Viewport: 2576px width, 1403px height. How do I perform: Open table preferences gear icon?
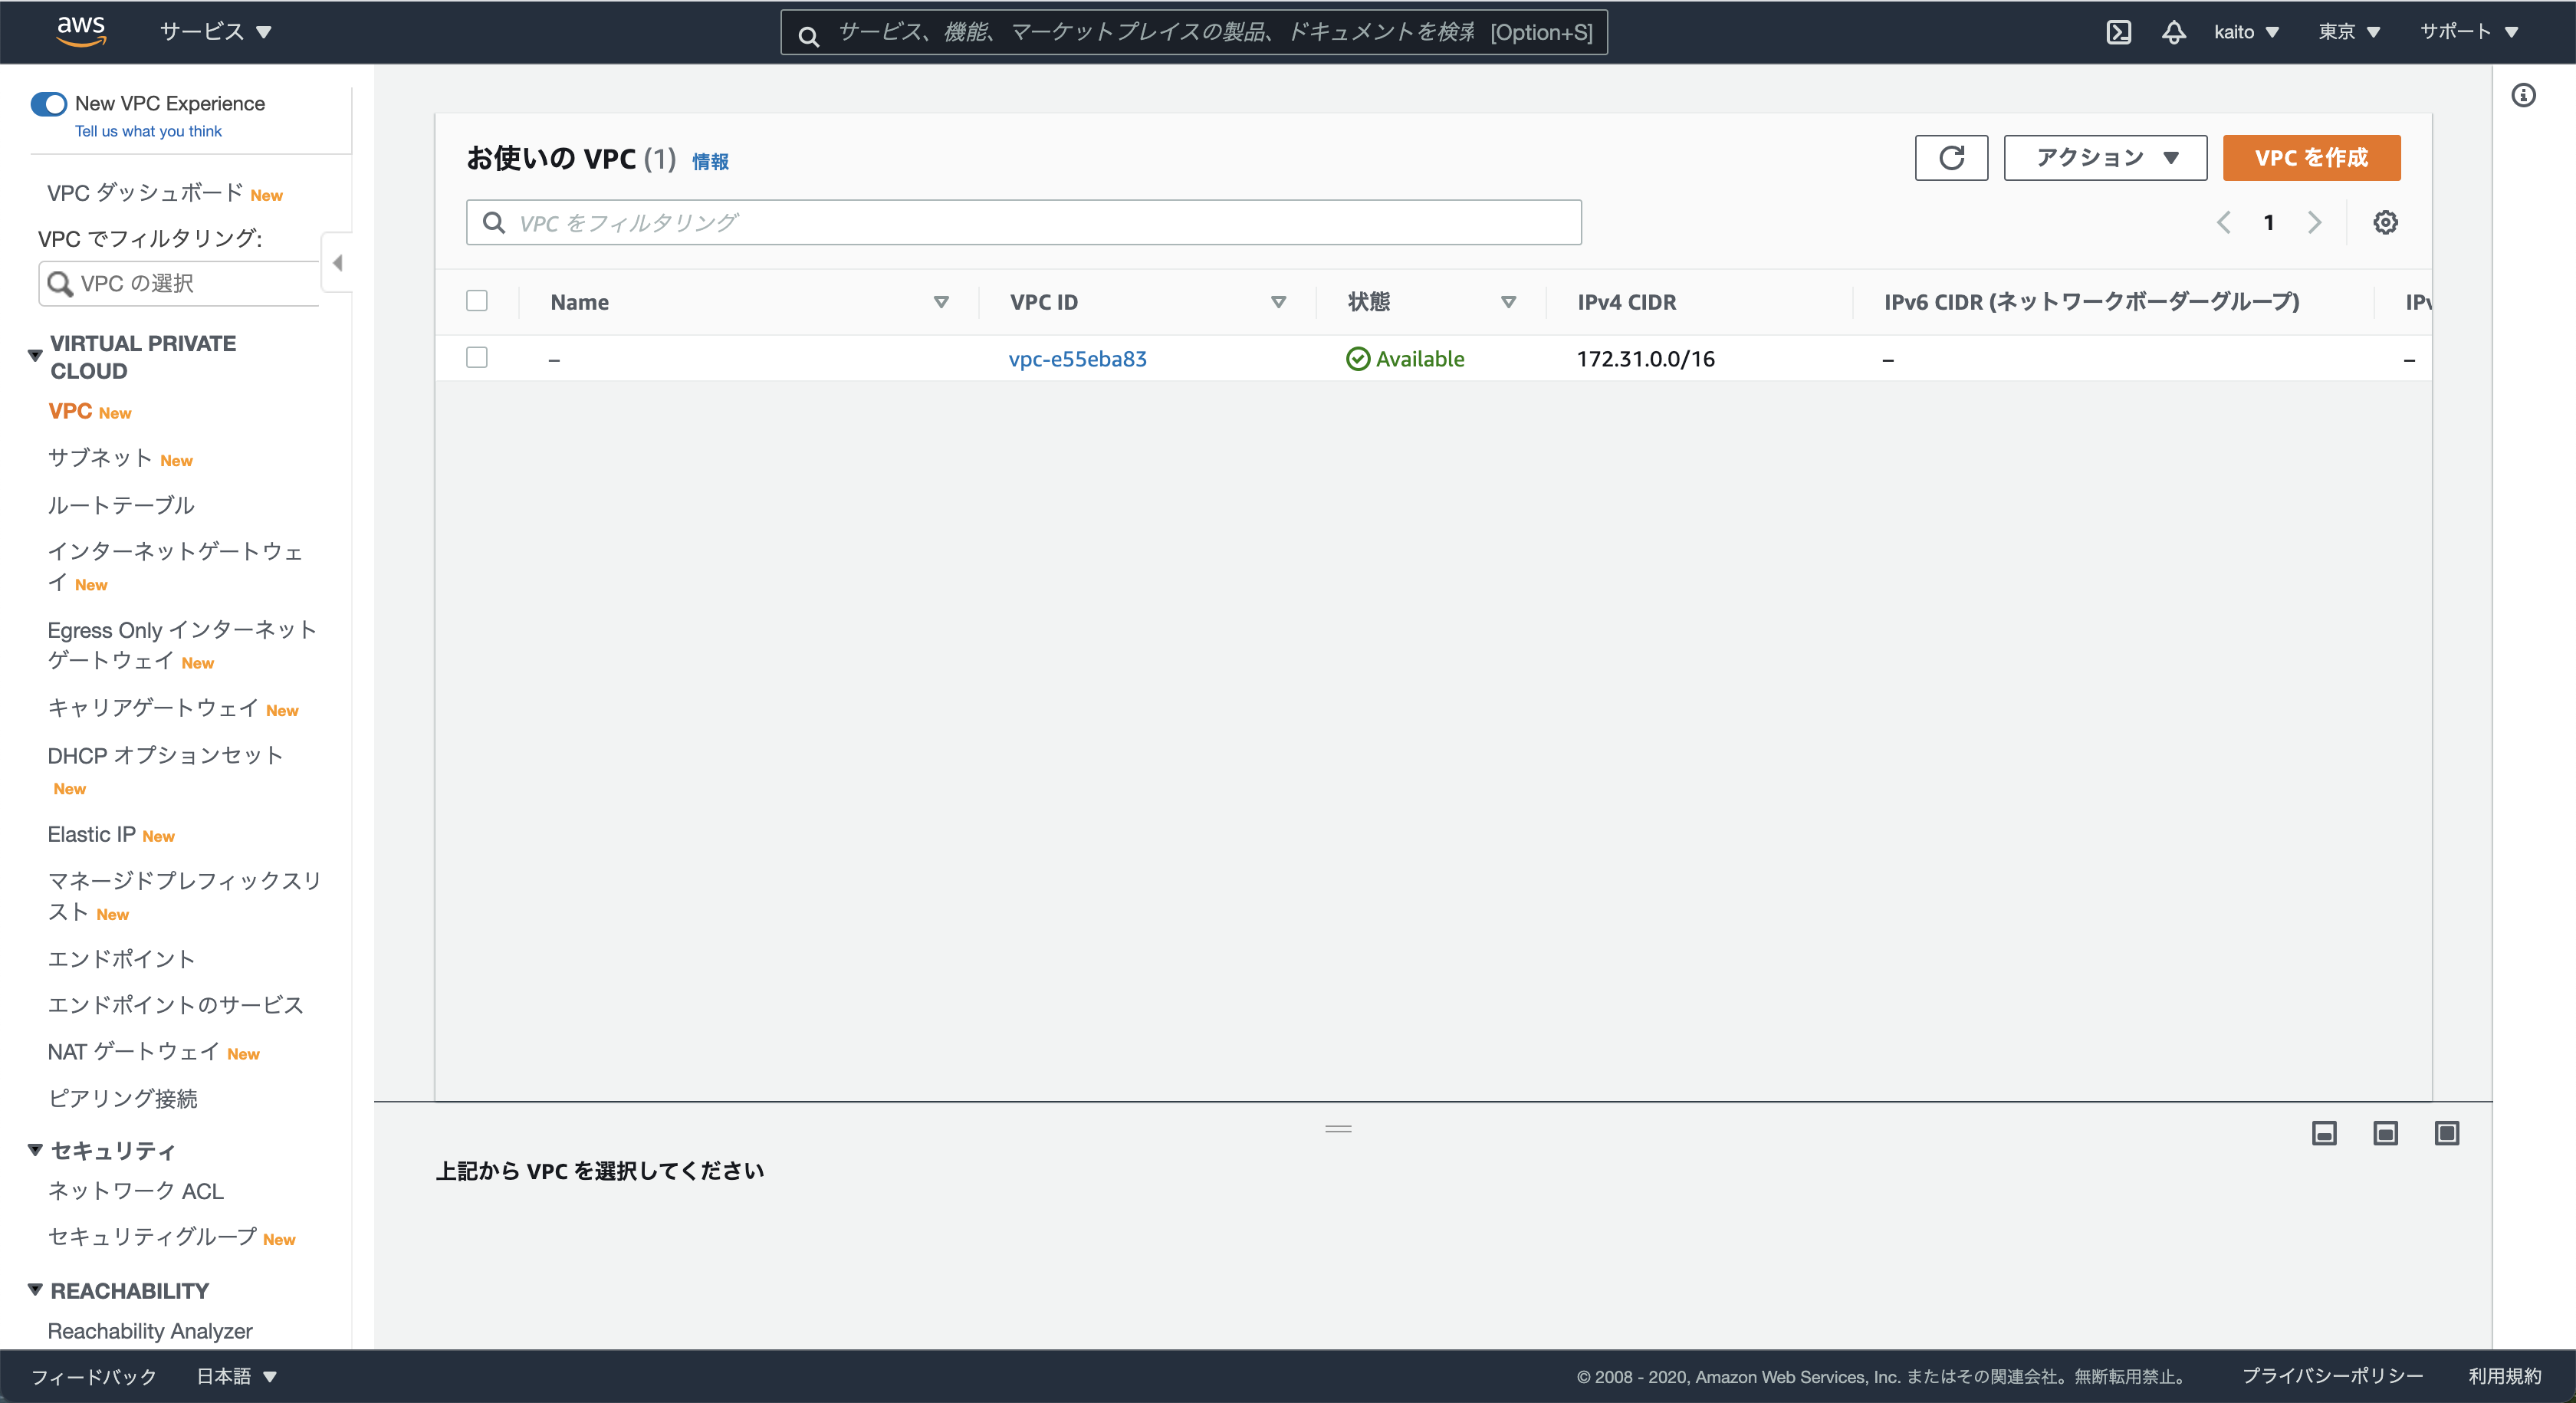[x=2385, y=222]
